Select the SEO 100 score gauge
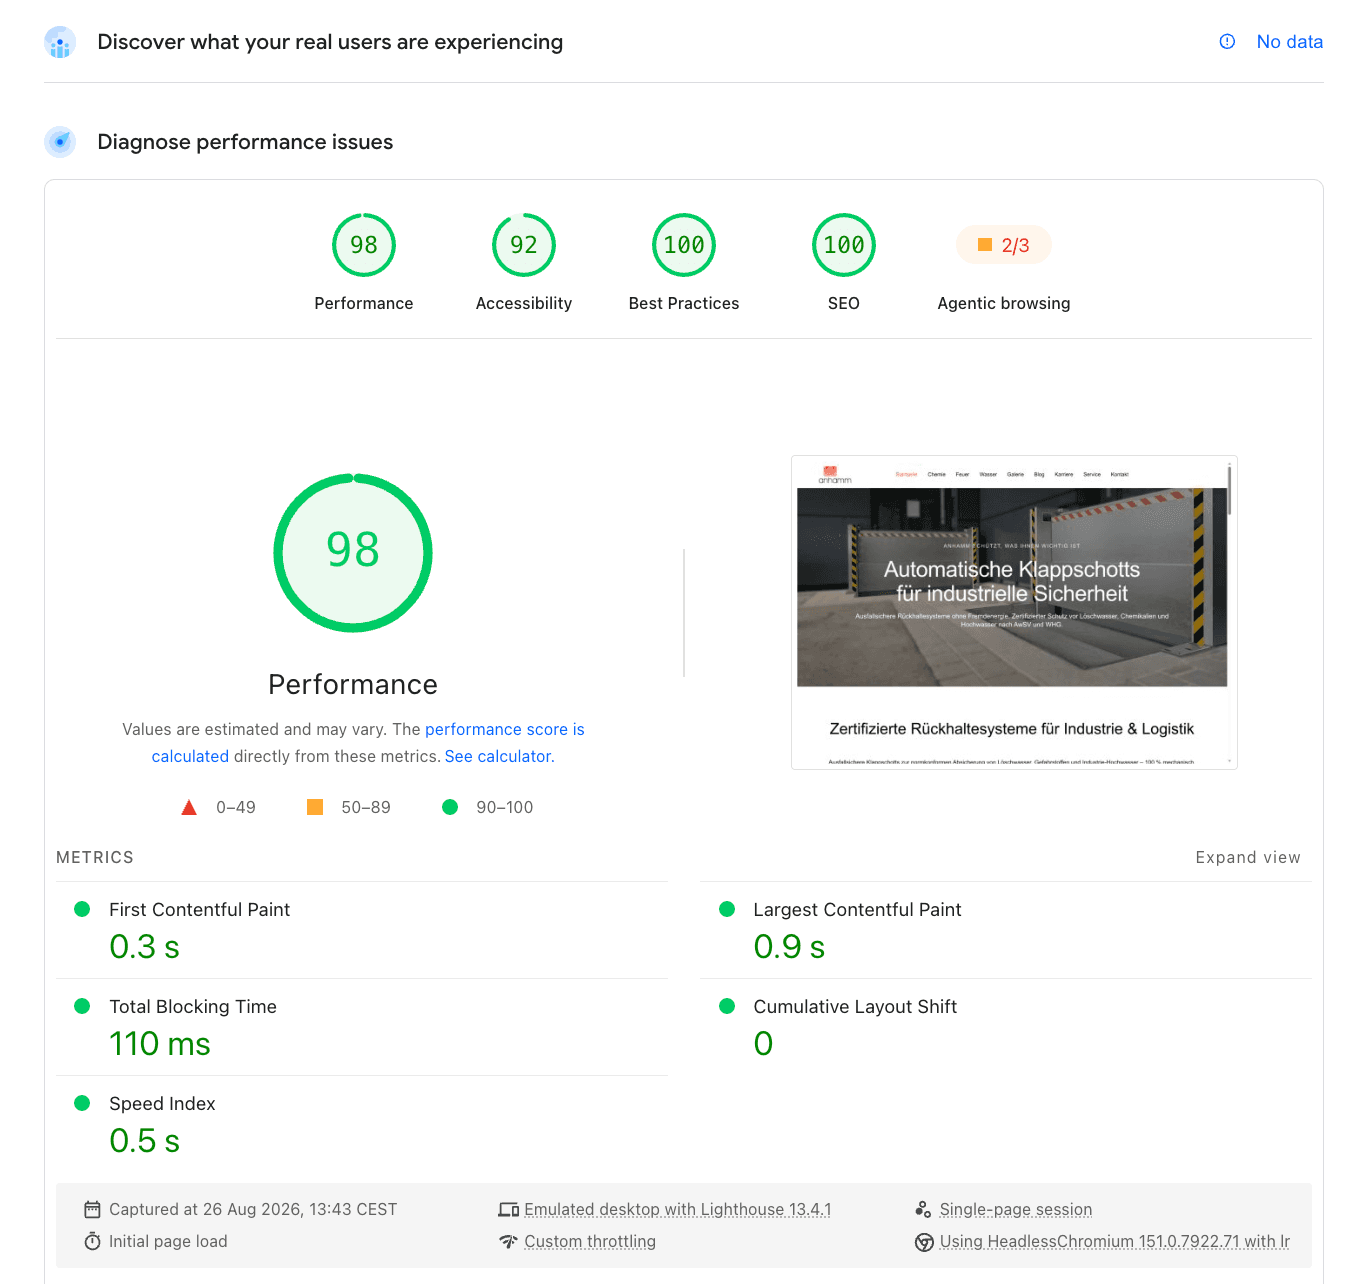Viewport: 1362px width, 1284px height. pyautogui.click(x=844, y=245)
